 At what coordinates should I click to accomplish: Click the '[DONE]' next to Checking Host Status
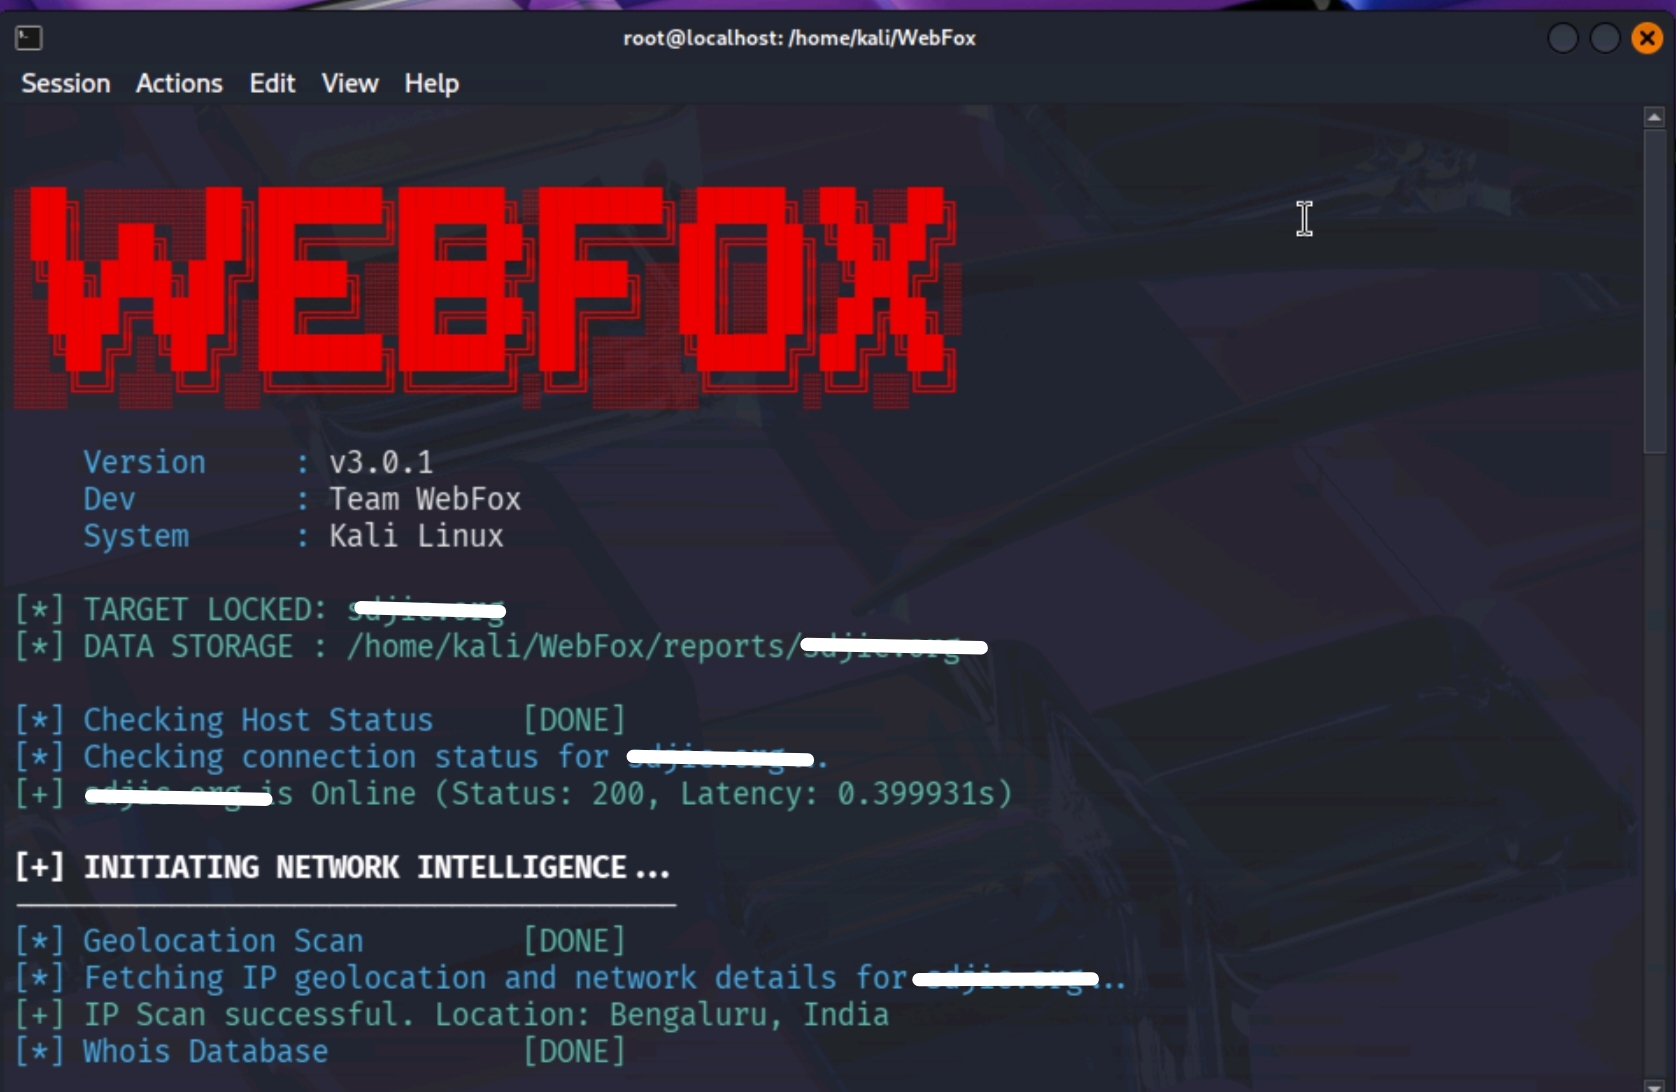pyautogui.click(x=575, y=720)
